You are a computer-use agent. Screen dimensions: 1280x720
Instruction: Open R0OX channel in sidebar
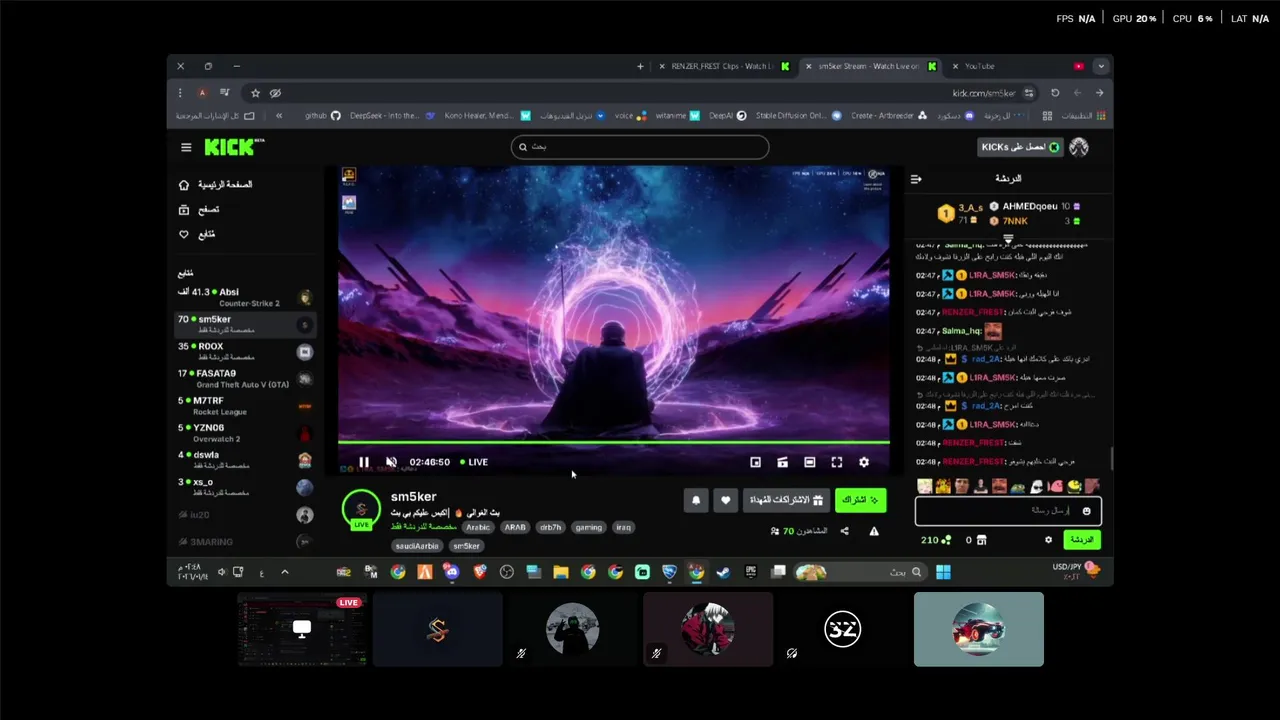coord(245,351)
